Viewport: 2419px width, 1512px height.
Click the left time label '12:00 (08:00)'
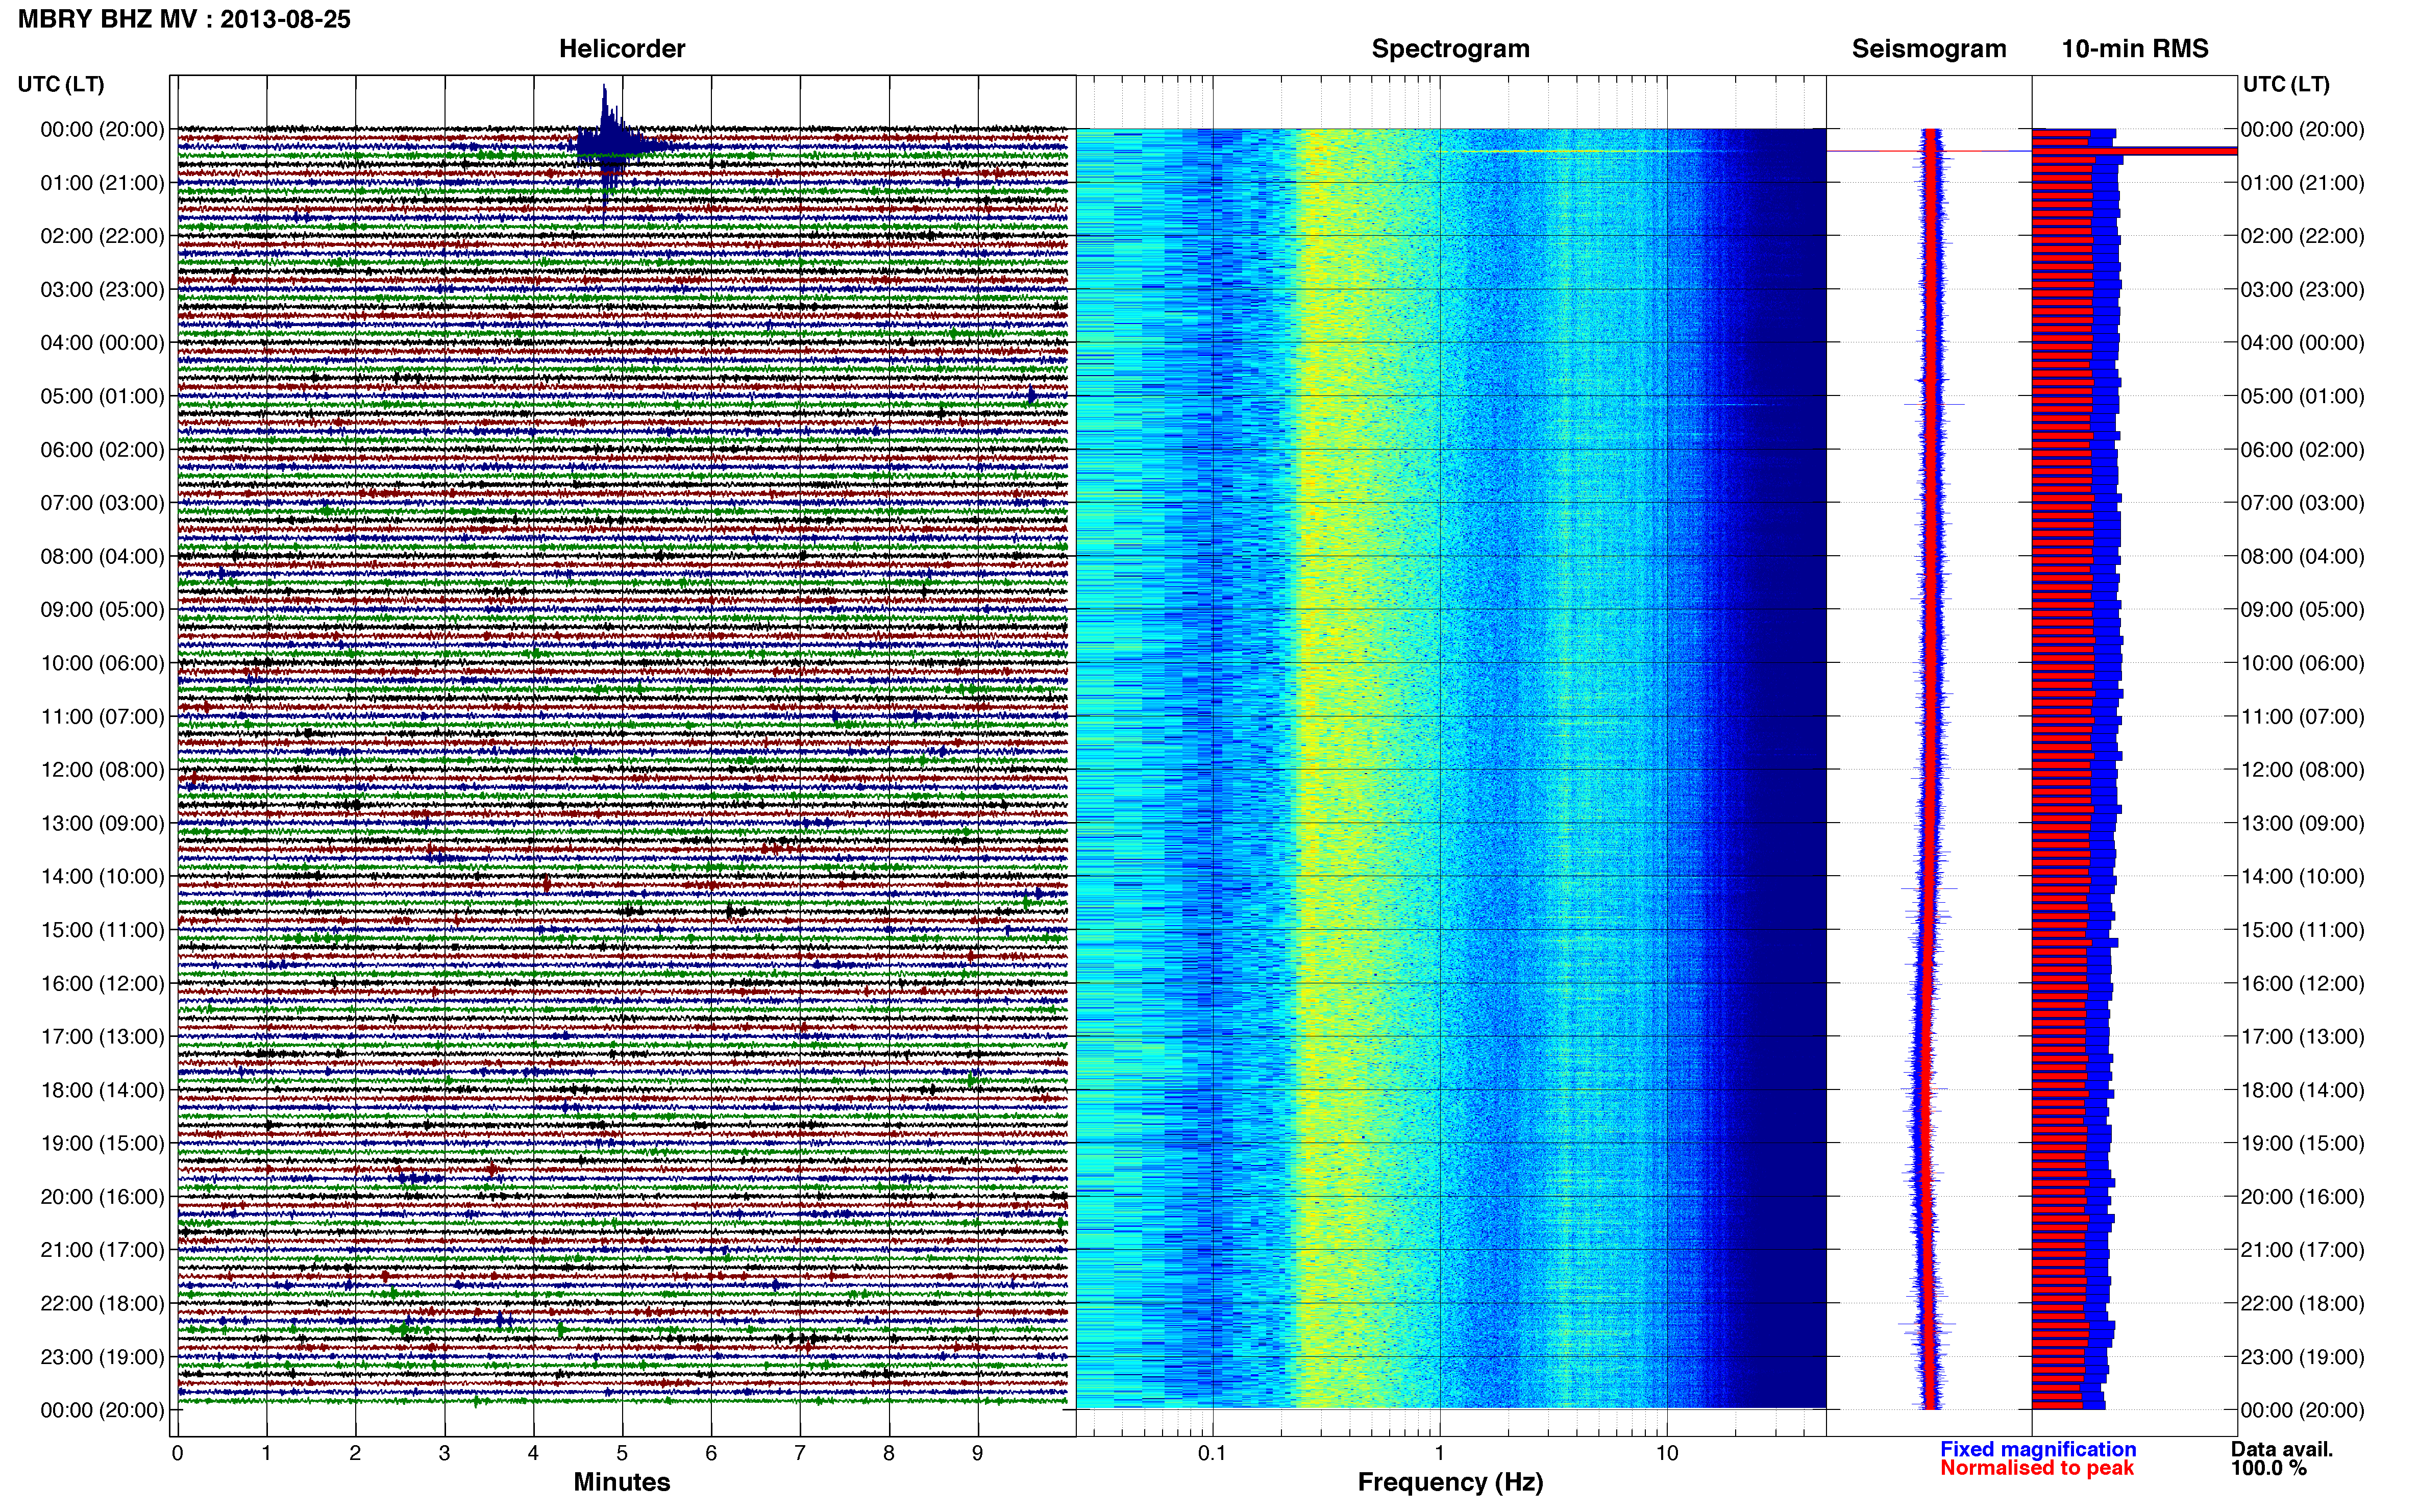[x=102, y=770]
